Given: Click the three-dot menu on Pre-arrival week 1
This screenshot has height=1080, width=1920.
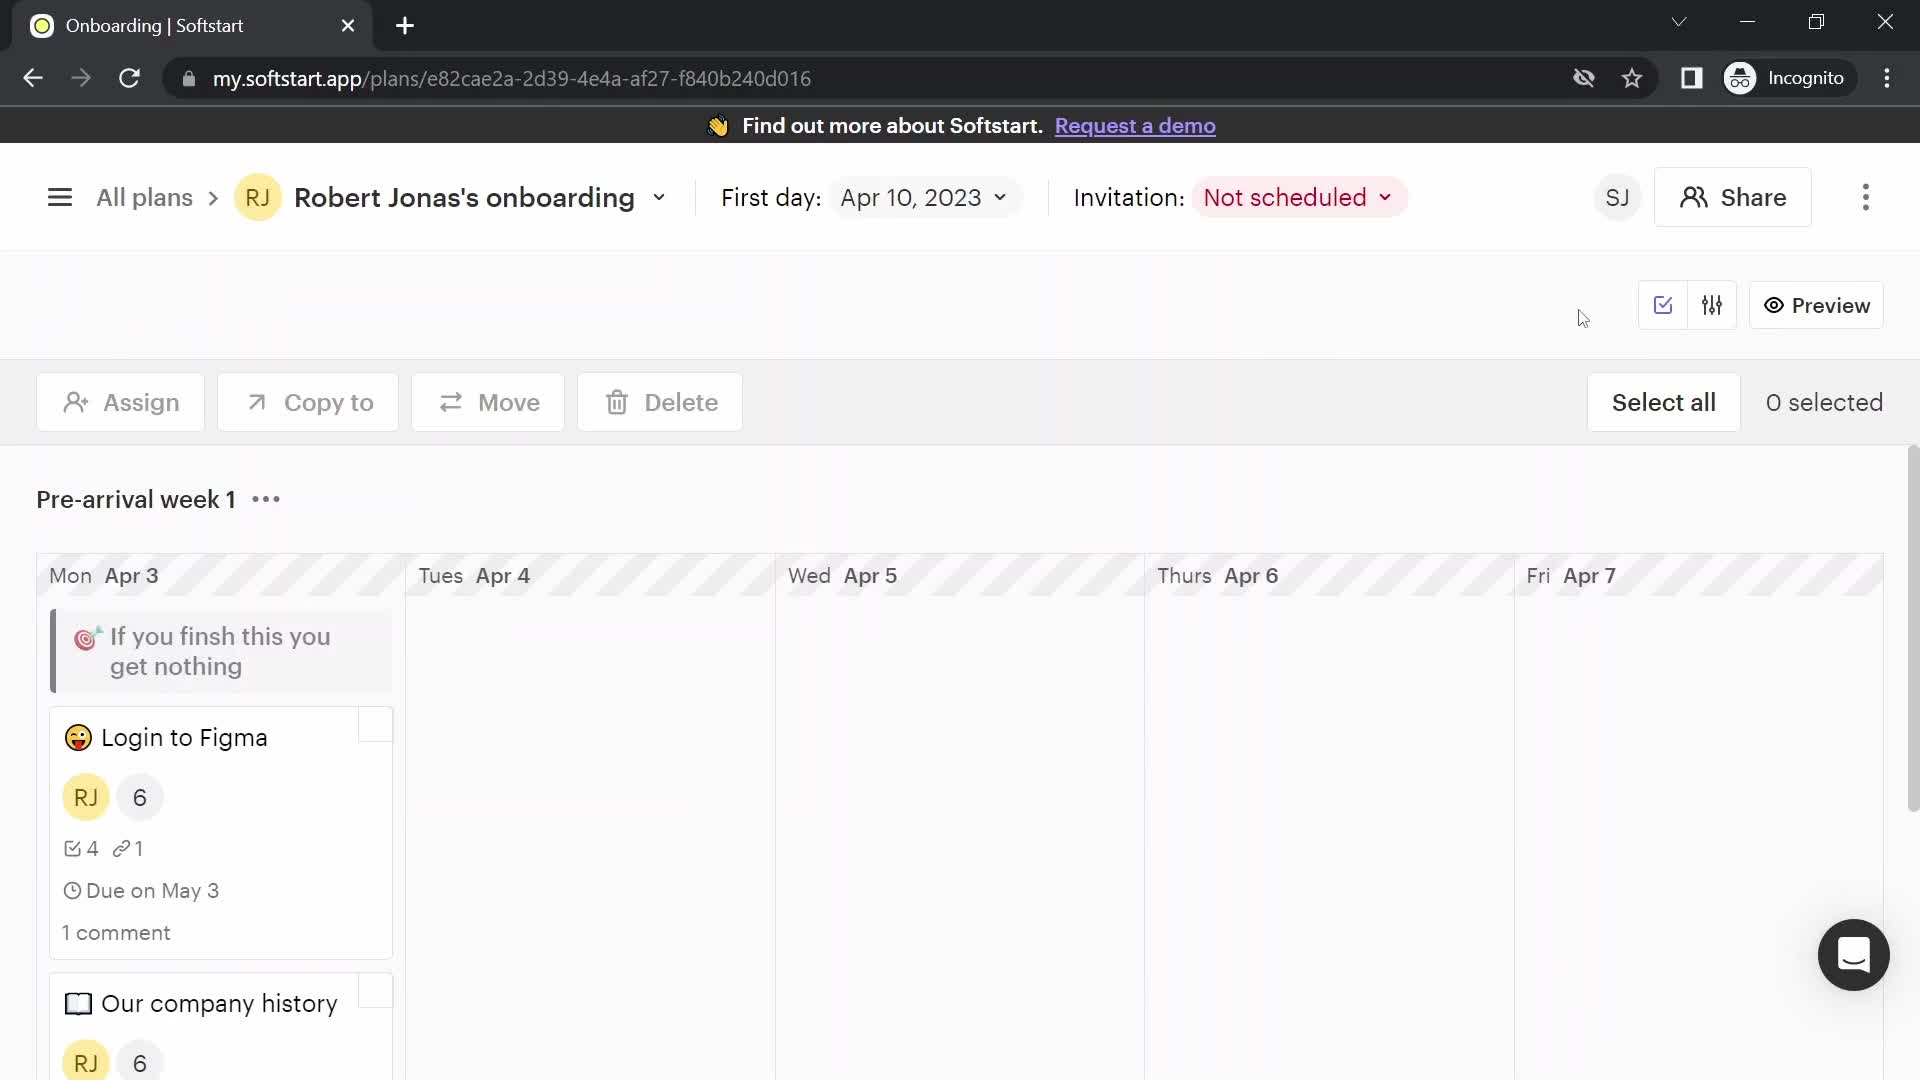Looking at the screenshot, I should (x=266, y=498).
